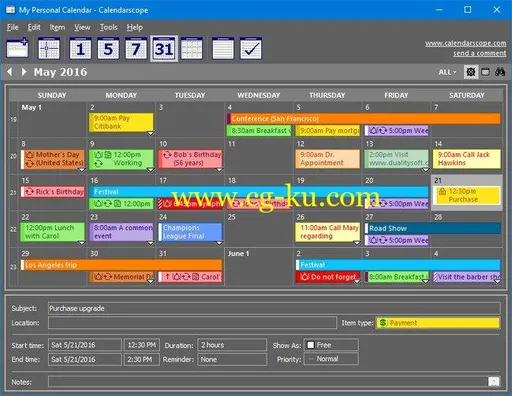Select the Los Angeles trip event bar
Screen dimensions: 512x396
(121, 265)
